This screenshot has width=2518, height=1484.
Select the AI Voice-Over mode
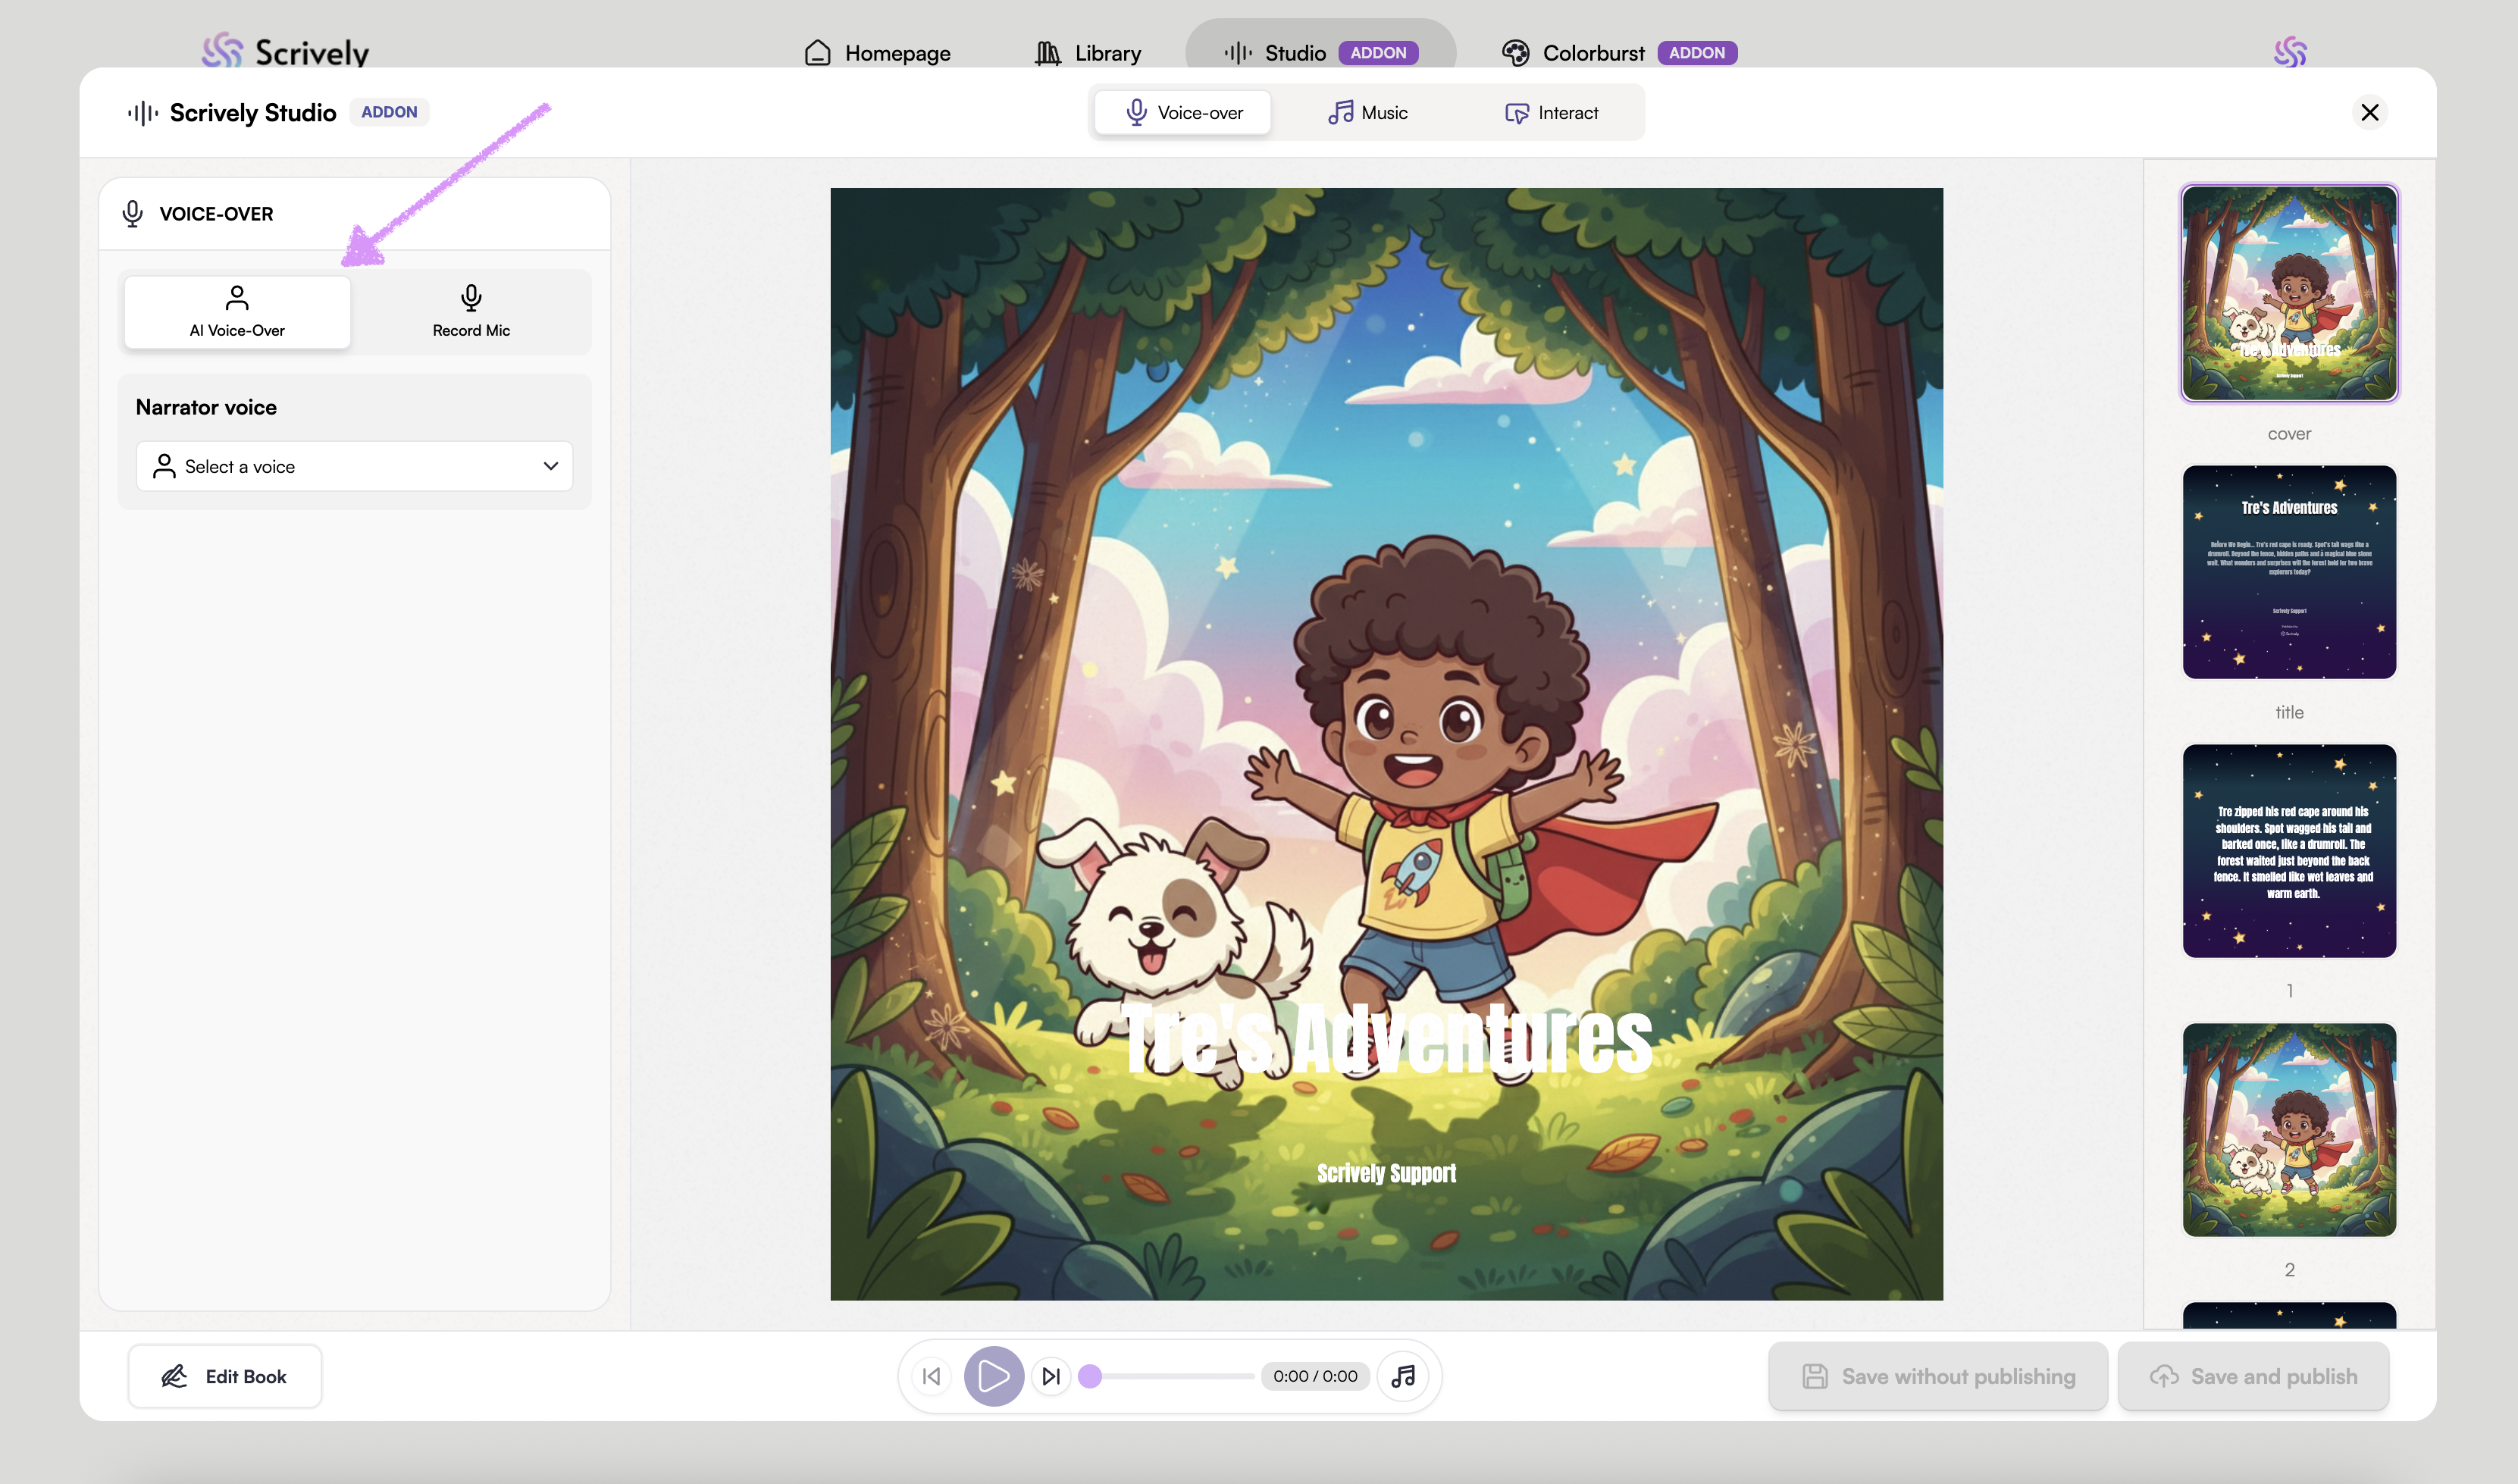[237, 312]
